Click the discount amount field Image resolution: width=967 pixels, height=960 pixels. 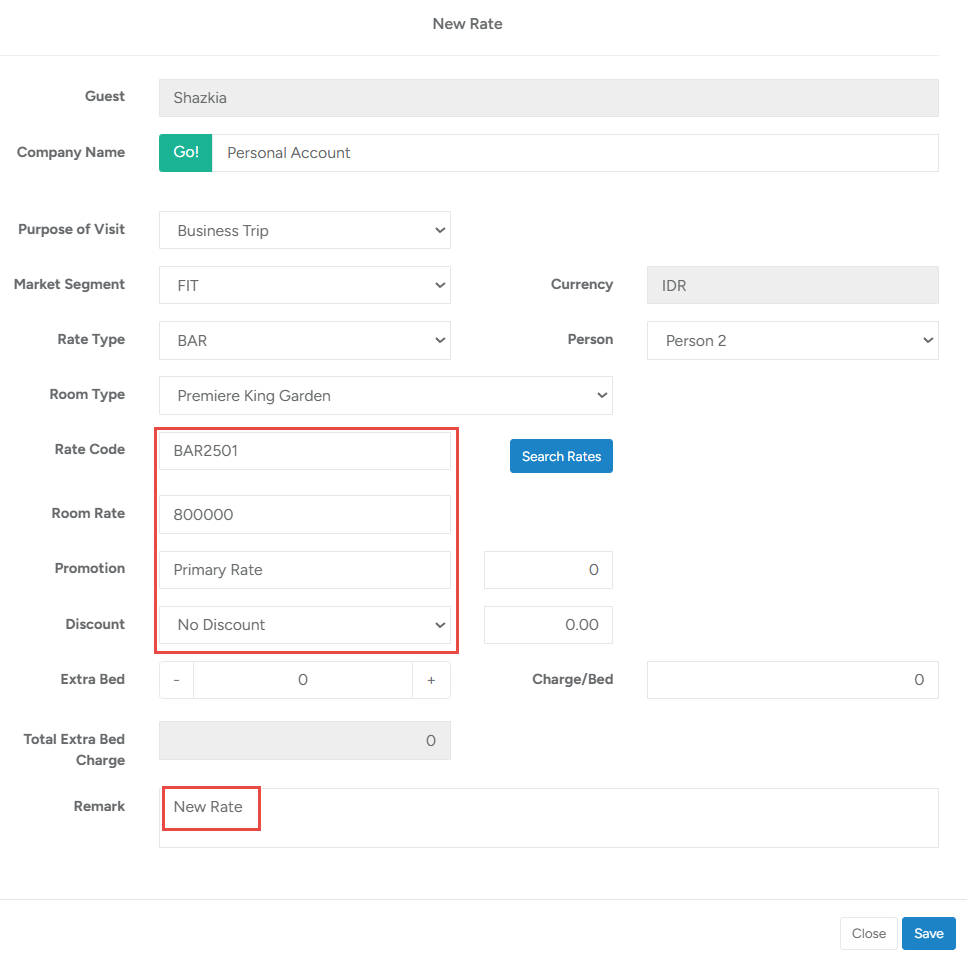[x=548, y=625]
